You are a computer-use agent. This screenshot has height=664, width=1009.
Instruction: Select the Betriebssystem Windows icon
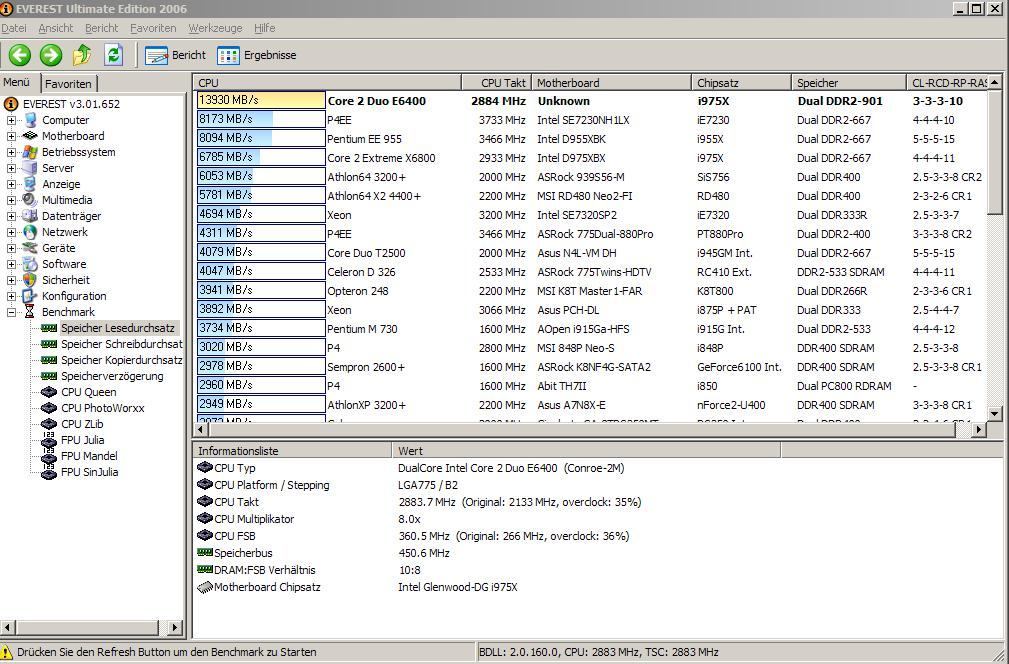(30, 152)
